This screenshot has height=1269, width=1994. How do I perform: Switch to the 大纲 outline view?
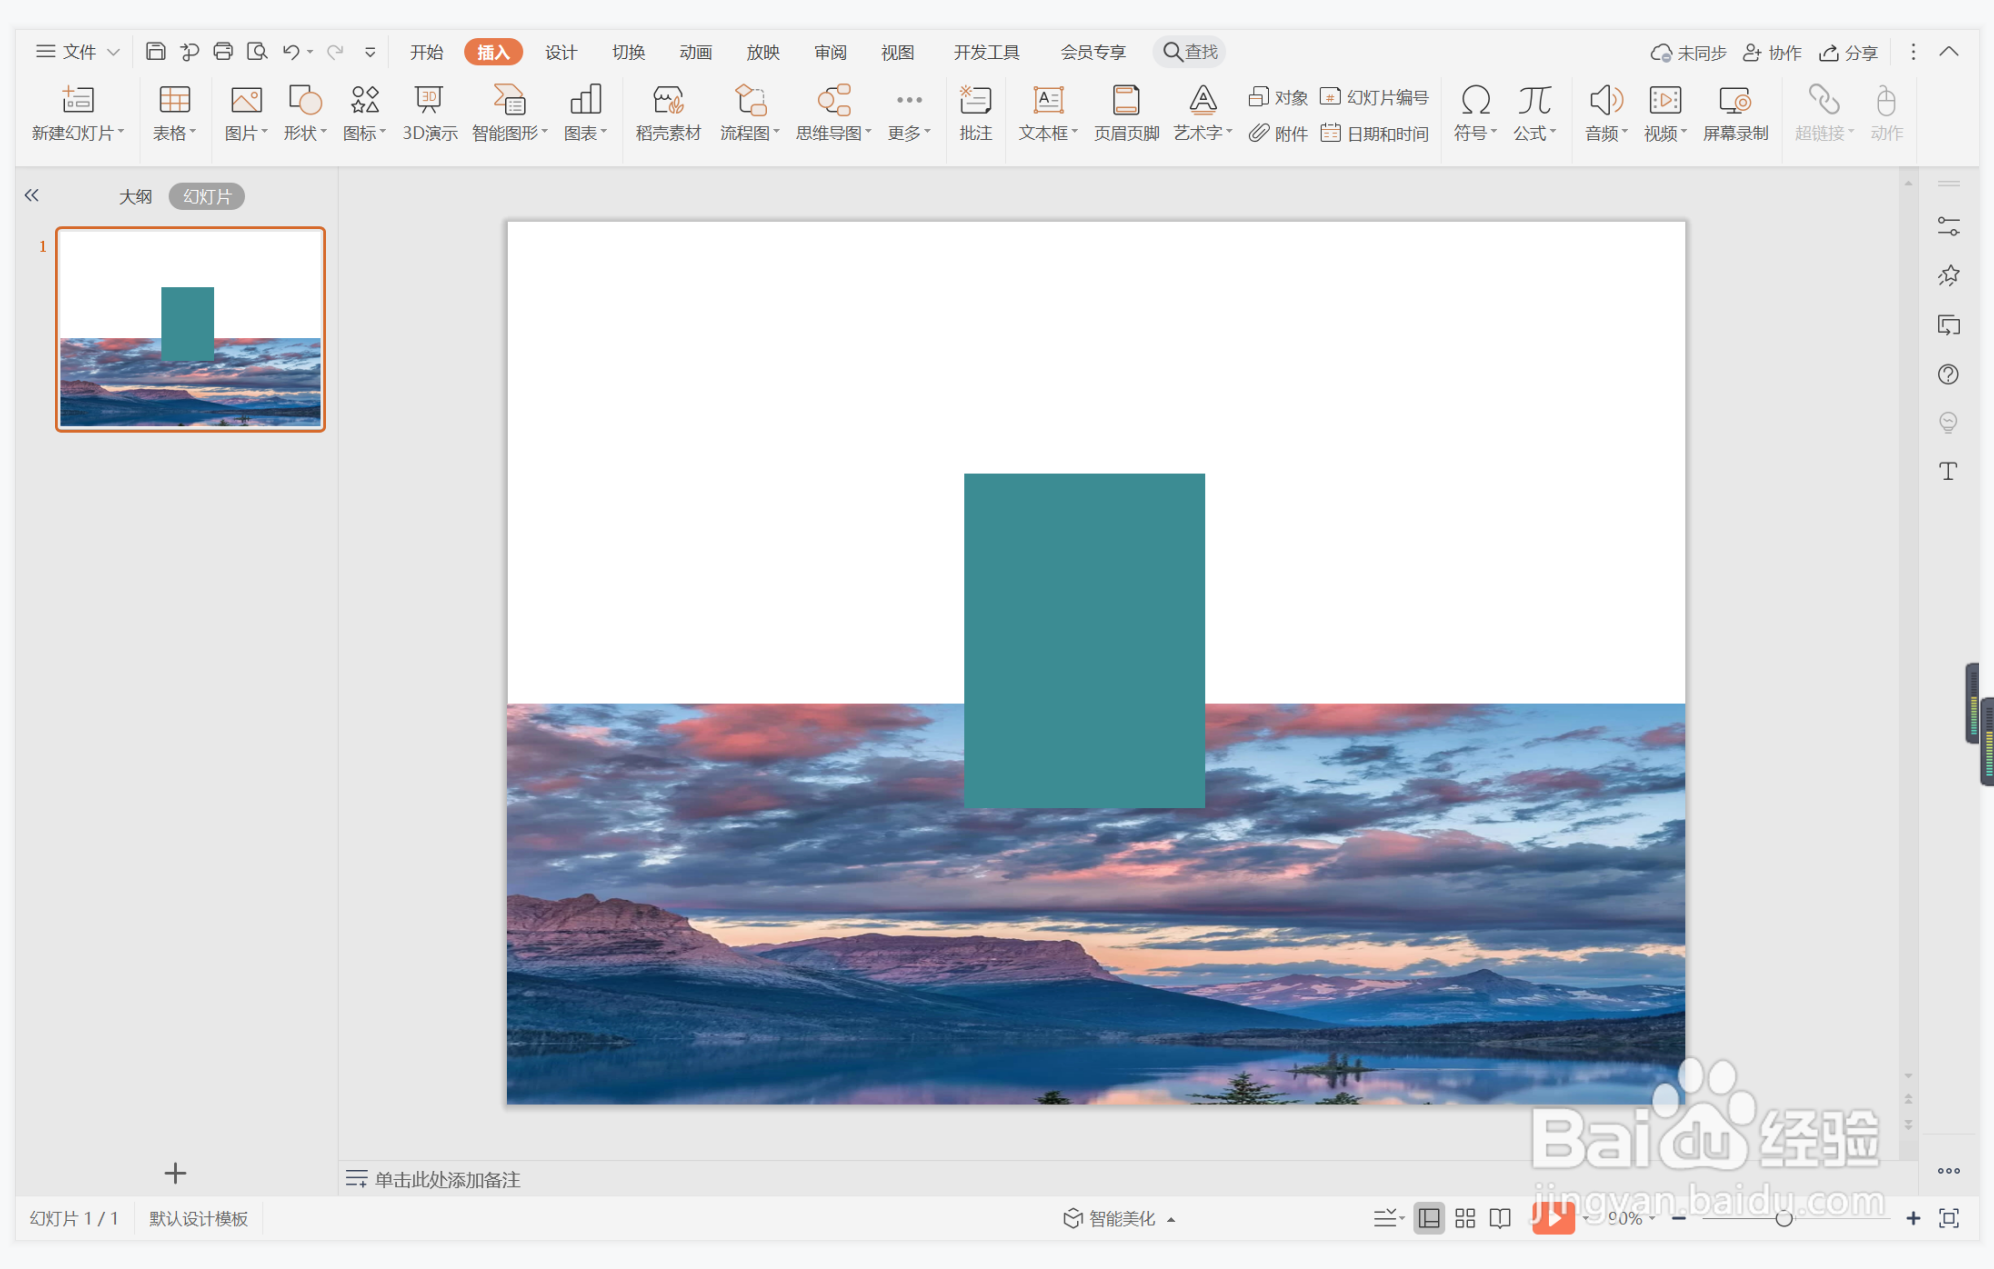click(x=135, y=197)
